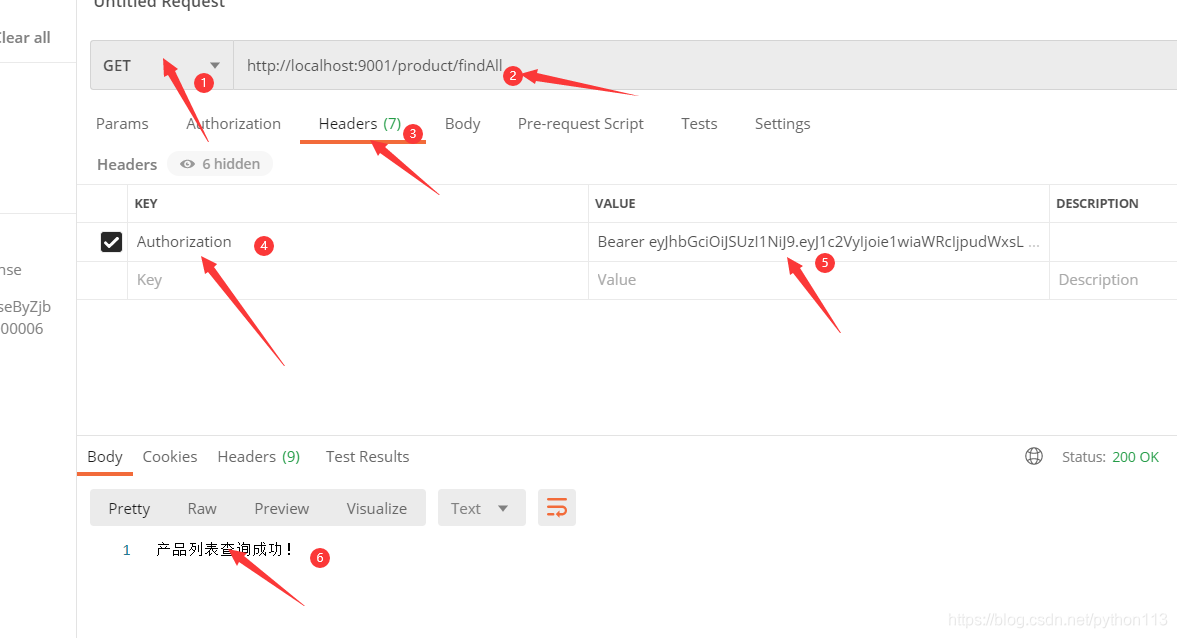This screenshot has width=1177, height=638.
Task: Open the response Headers (9) tab
Action: pyautogui.click(x=259, y=456)
